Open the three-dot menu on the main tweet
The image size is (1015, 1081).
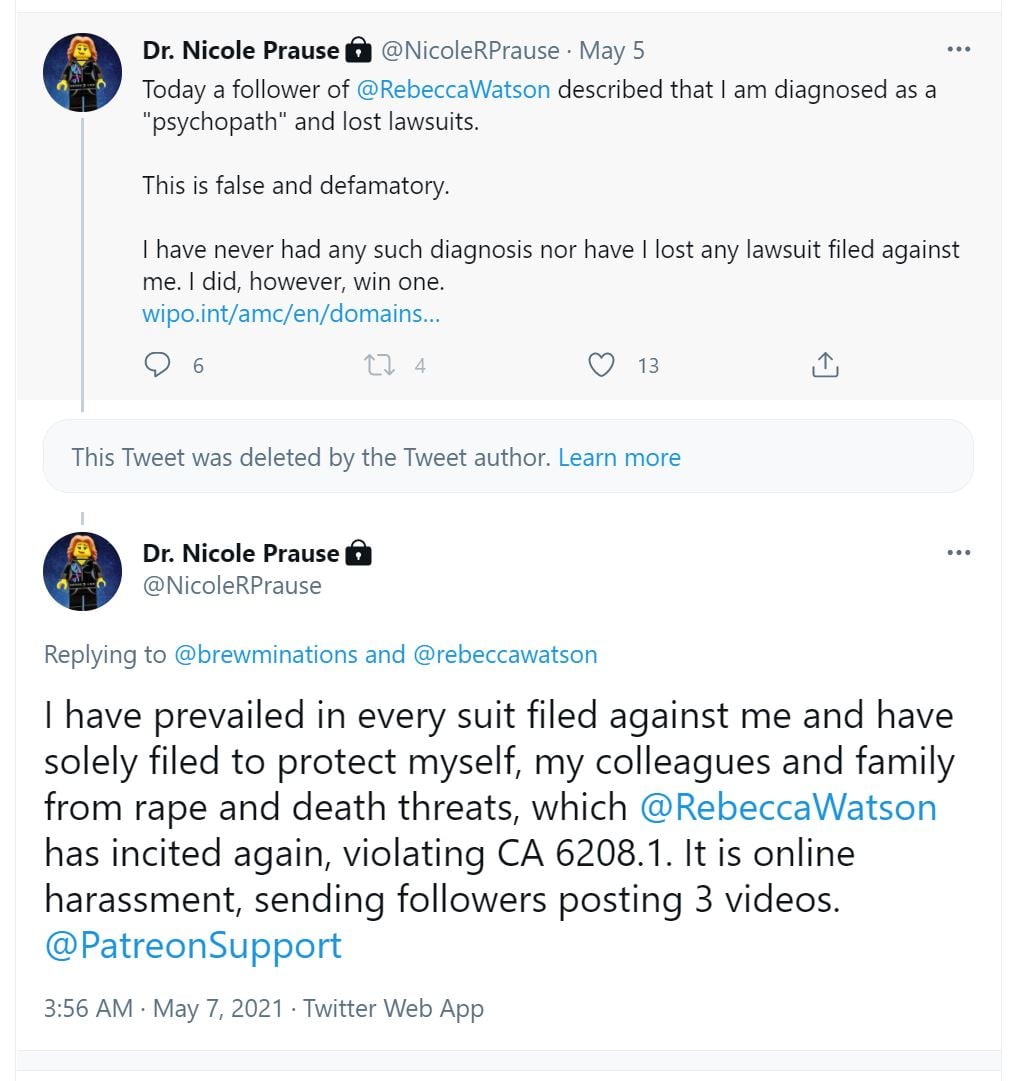coord(958,553)
